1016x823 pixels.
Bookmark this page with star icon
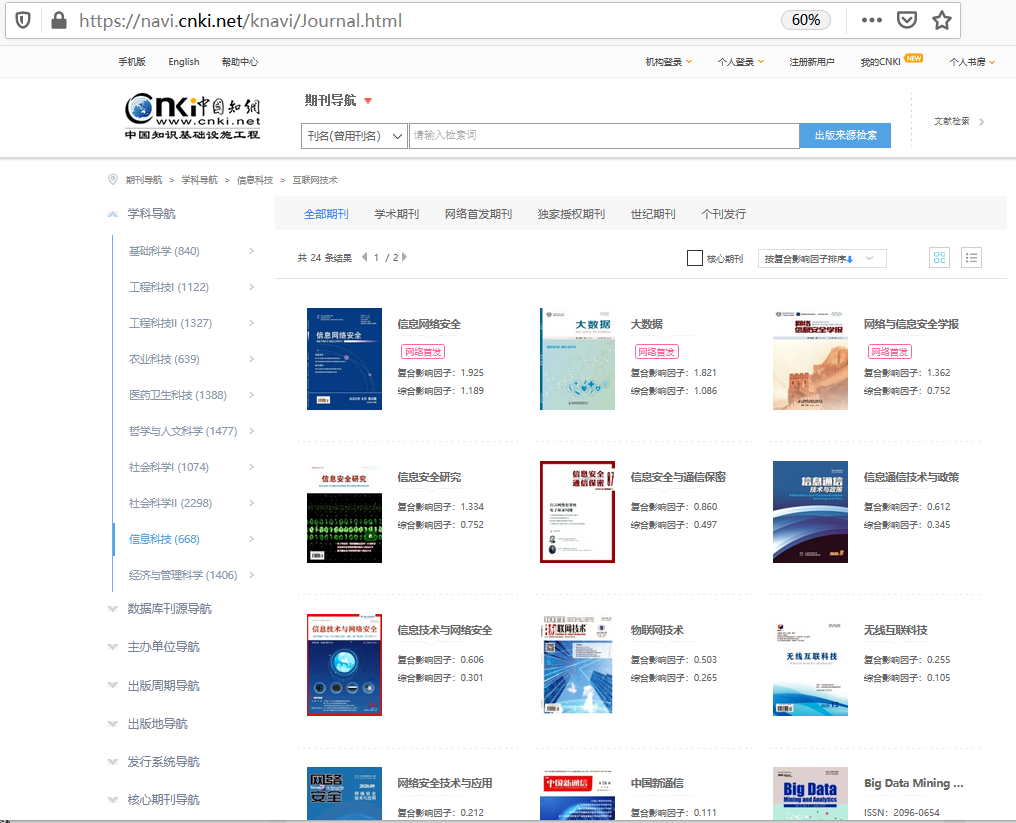click(941, 20)
